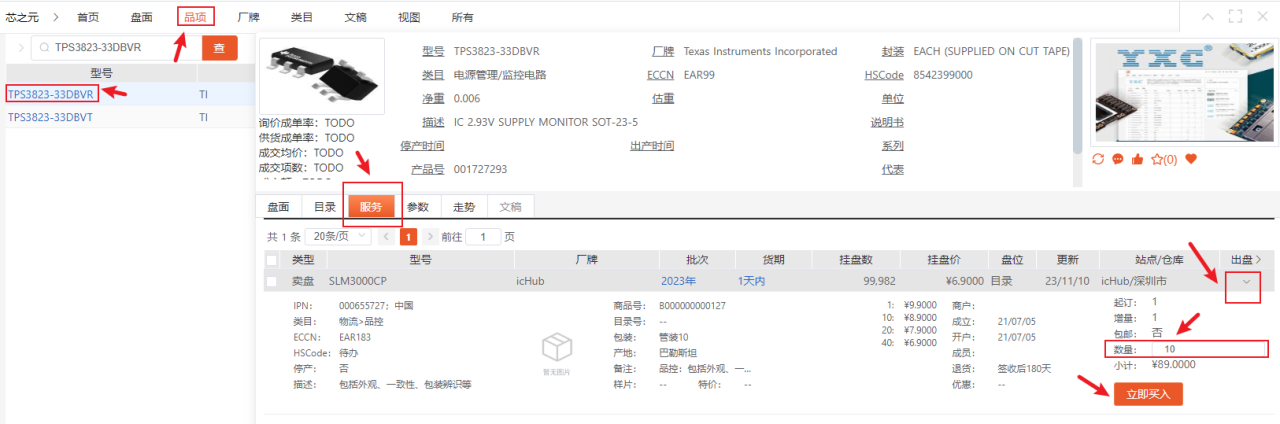The image size is (1280, 424).
Task: Click the current page 1 button
Action: tap(408, 237)
